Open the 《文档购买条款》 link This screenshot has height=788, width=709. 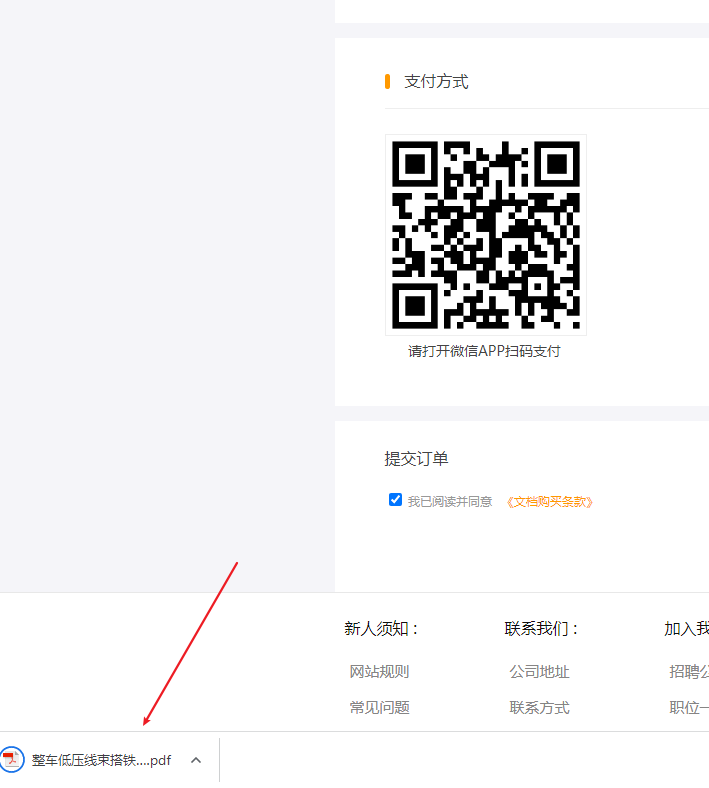tap(550, 502)
